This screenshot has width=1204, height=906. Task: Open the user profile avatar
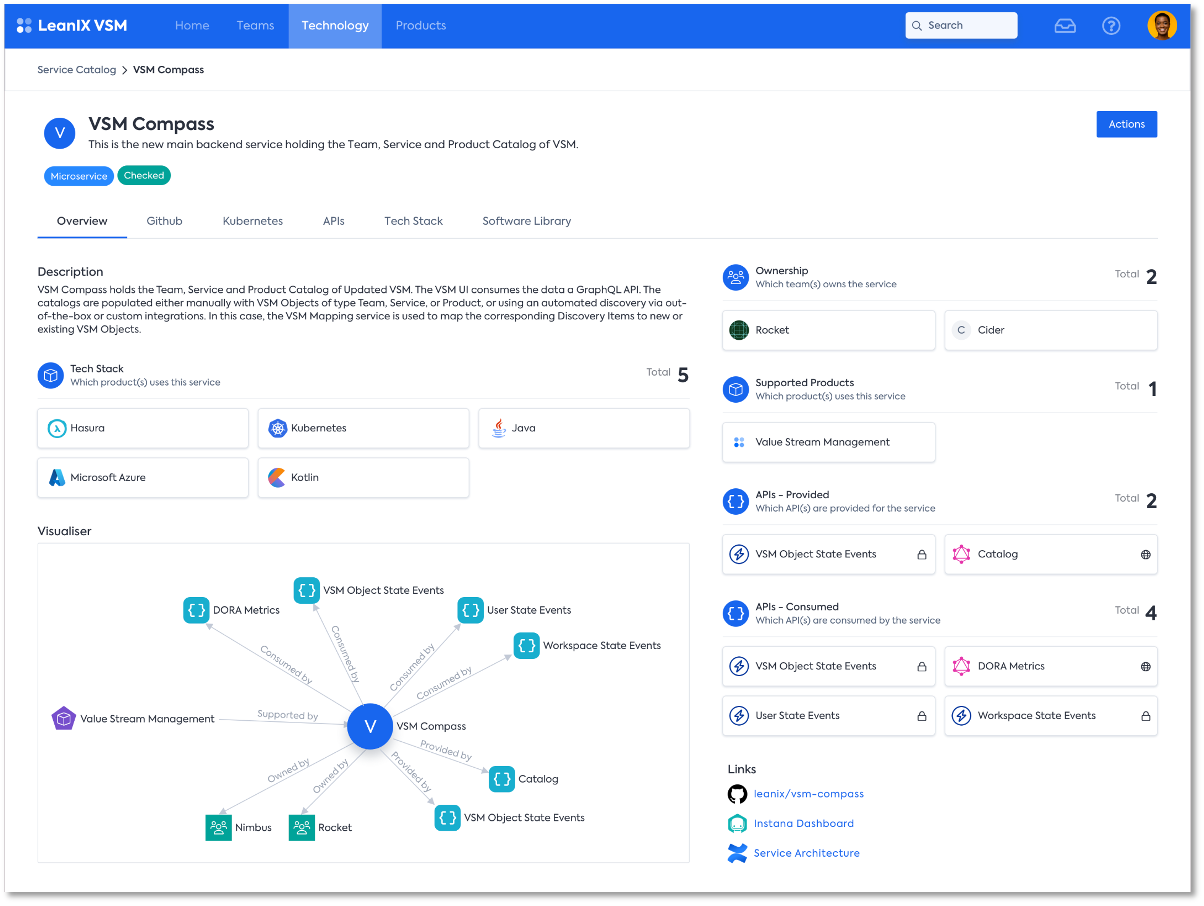click(1162, 26)
